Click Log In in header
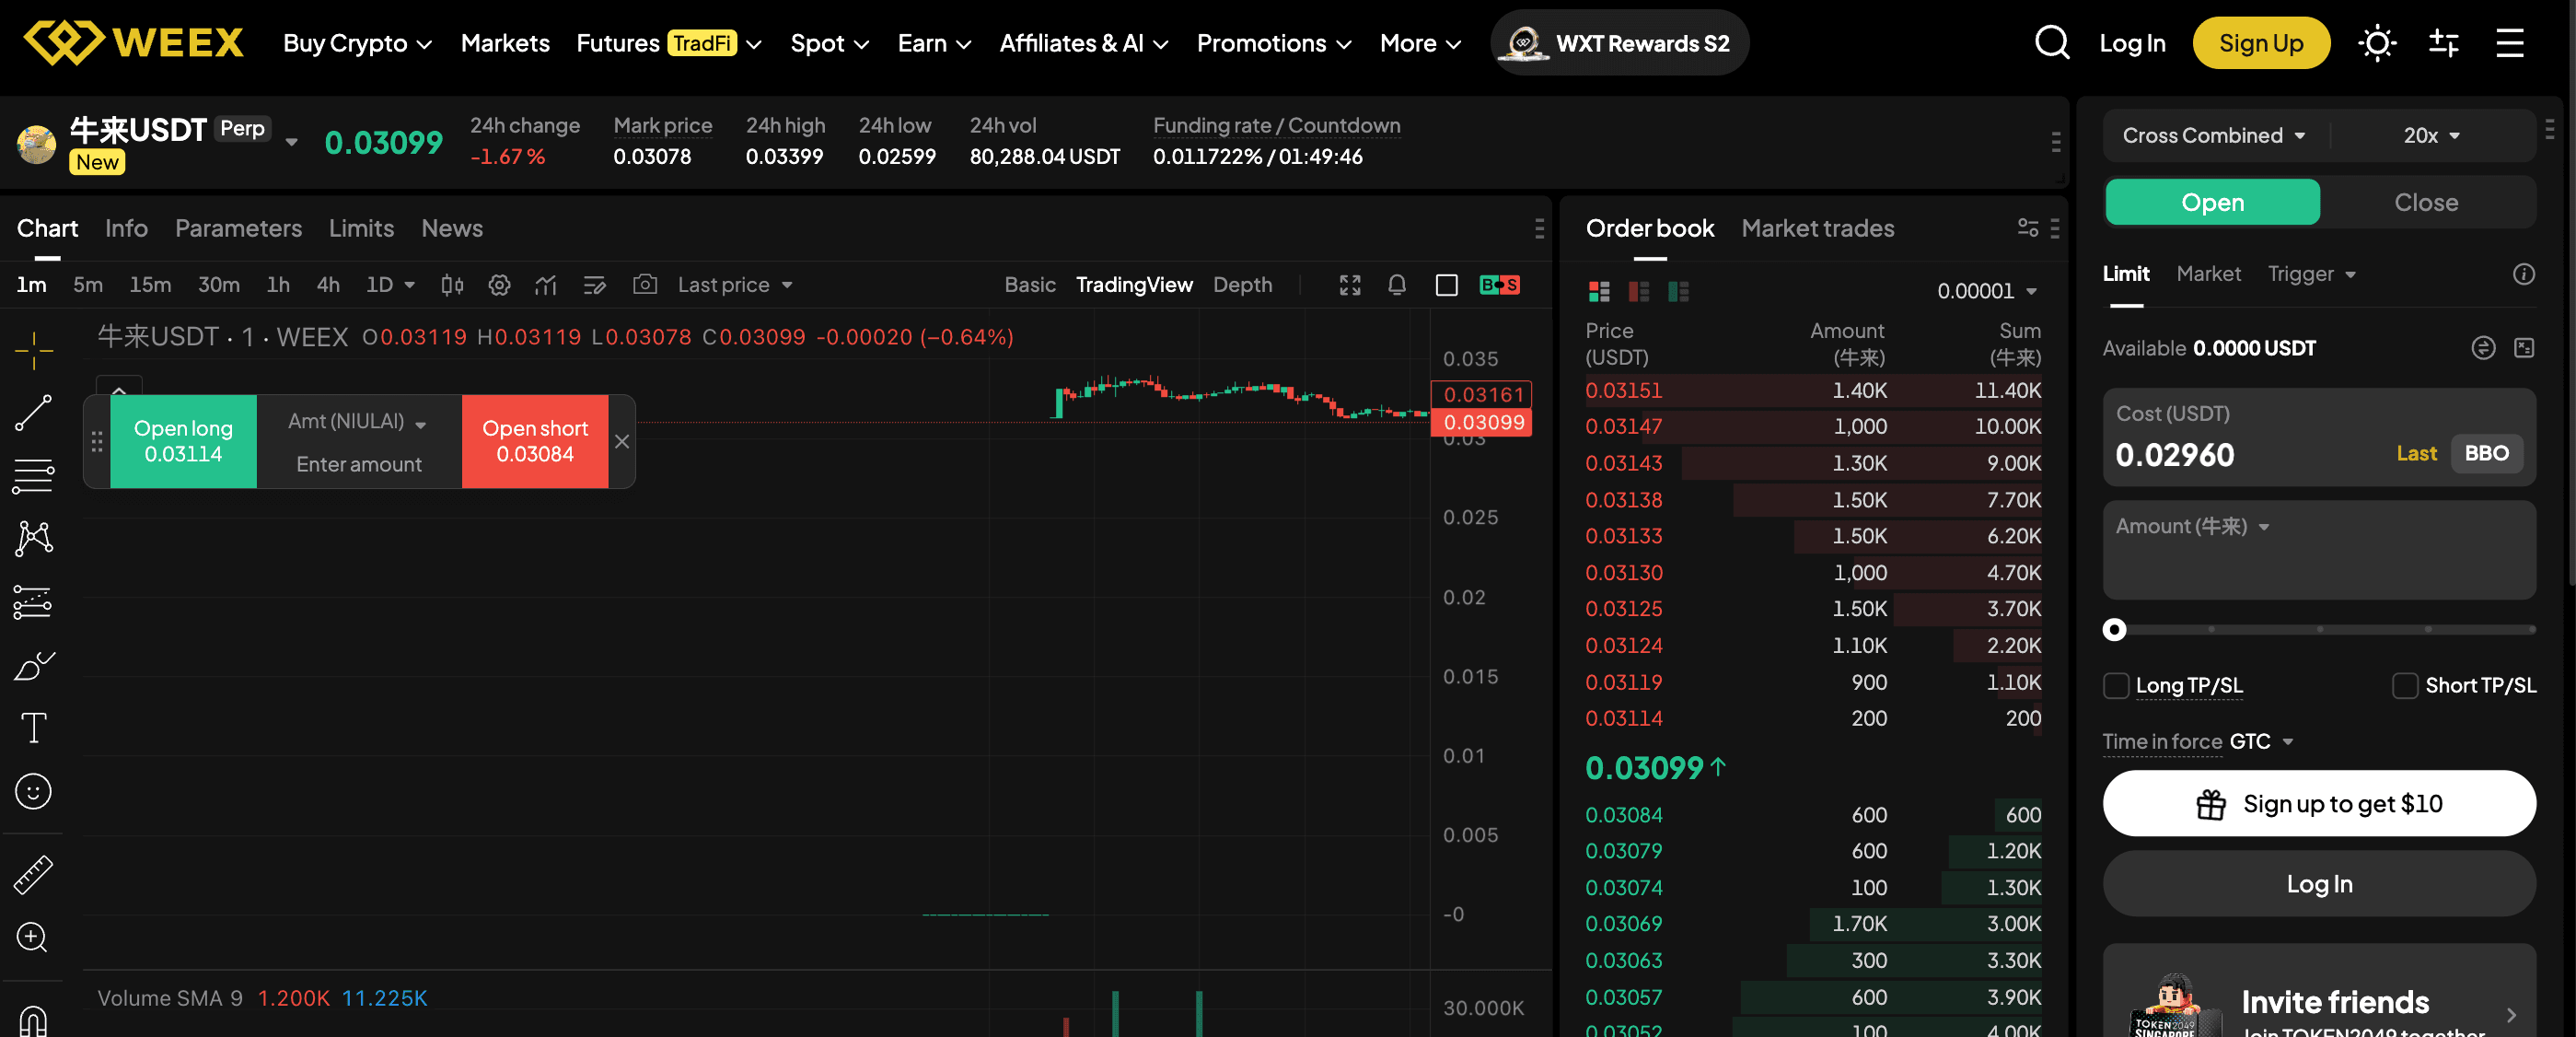 pyautogui.click(x=2131, y=43)
